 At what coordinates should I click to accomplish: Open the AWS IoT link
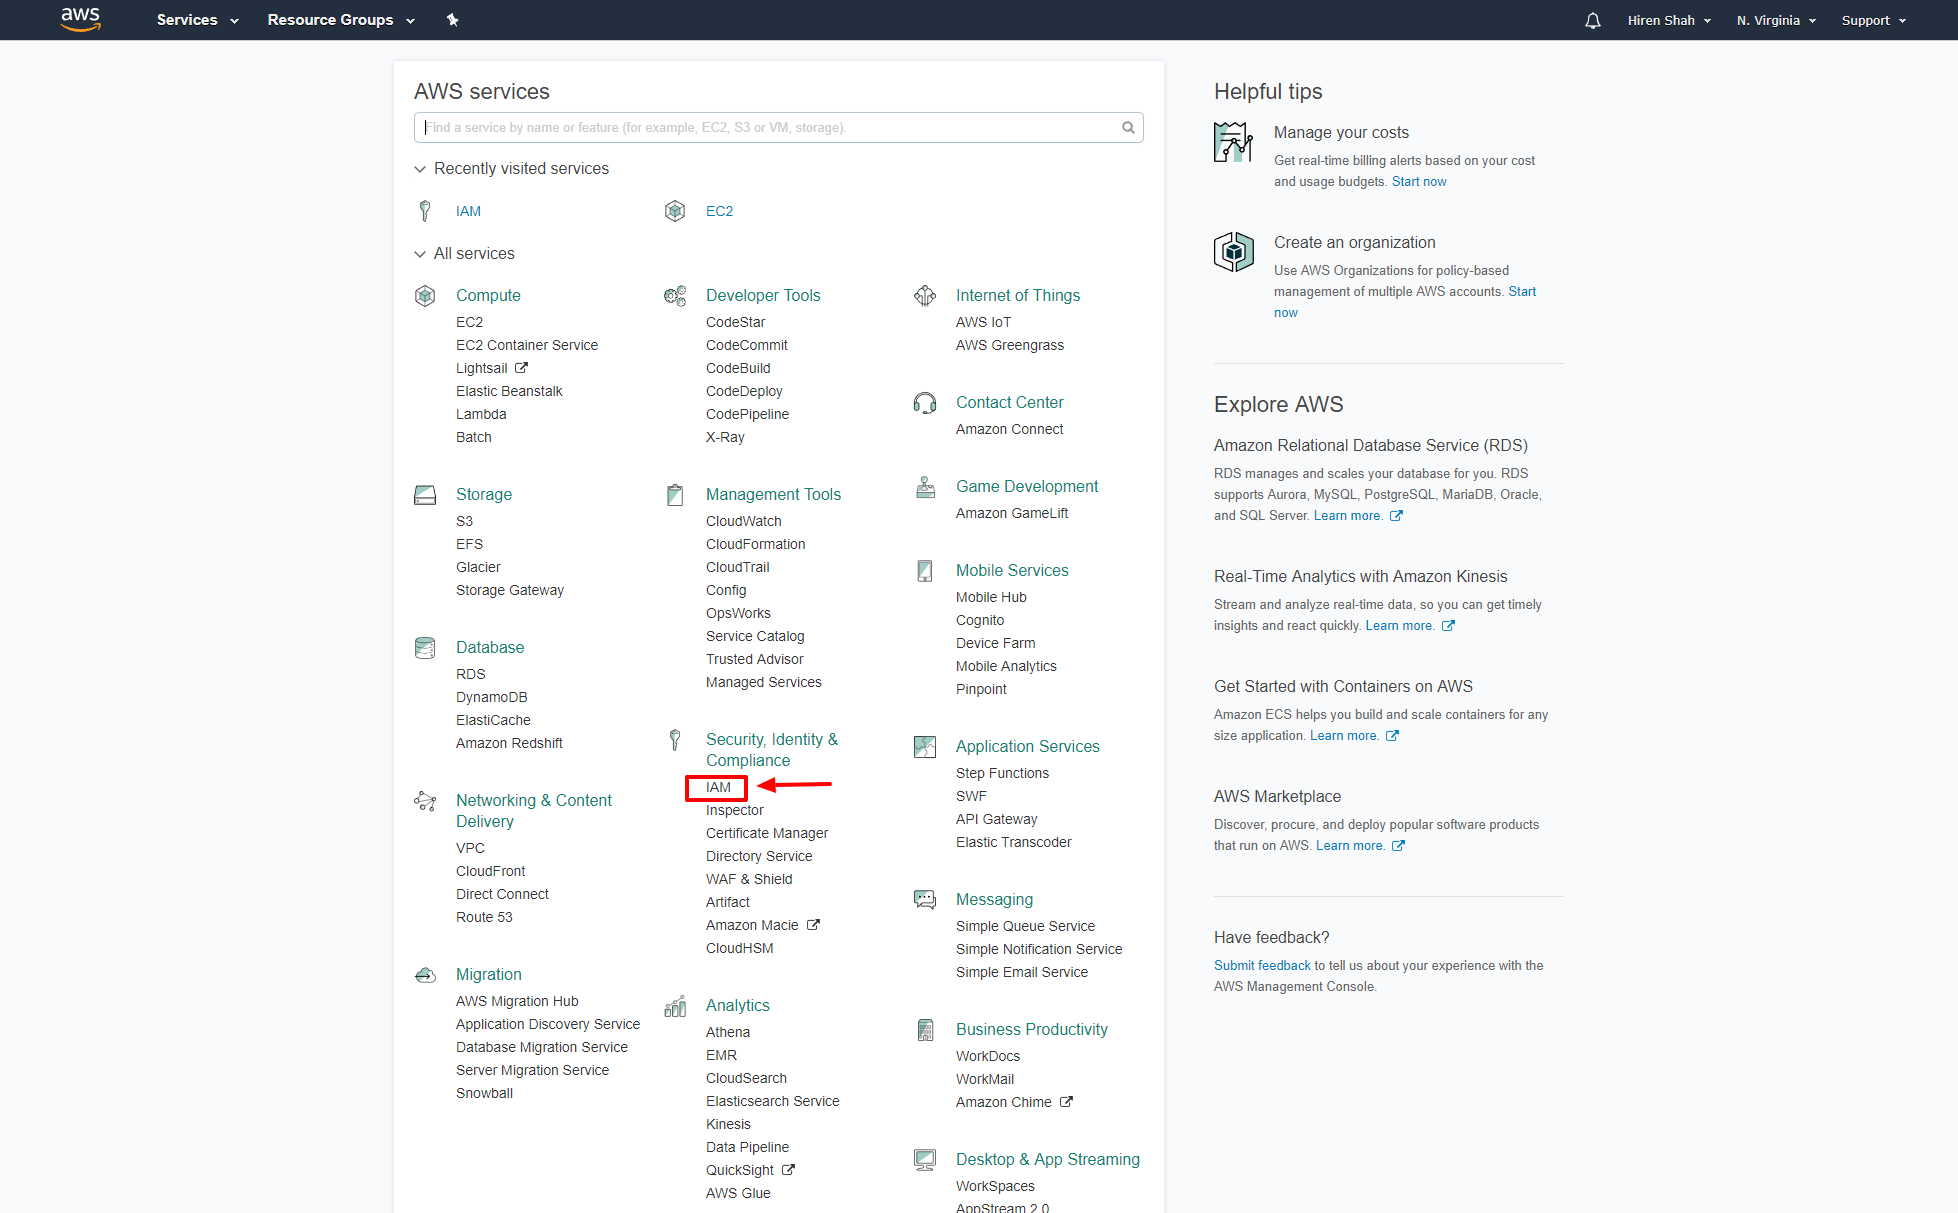point(983,322)
